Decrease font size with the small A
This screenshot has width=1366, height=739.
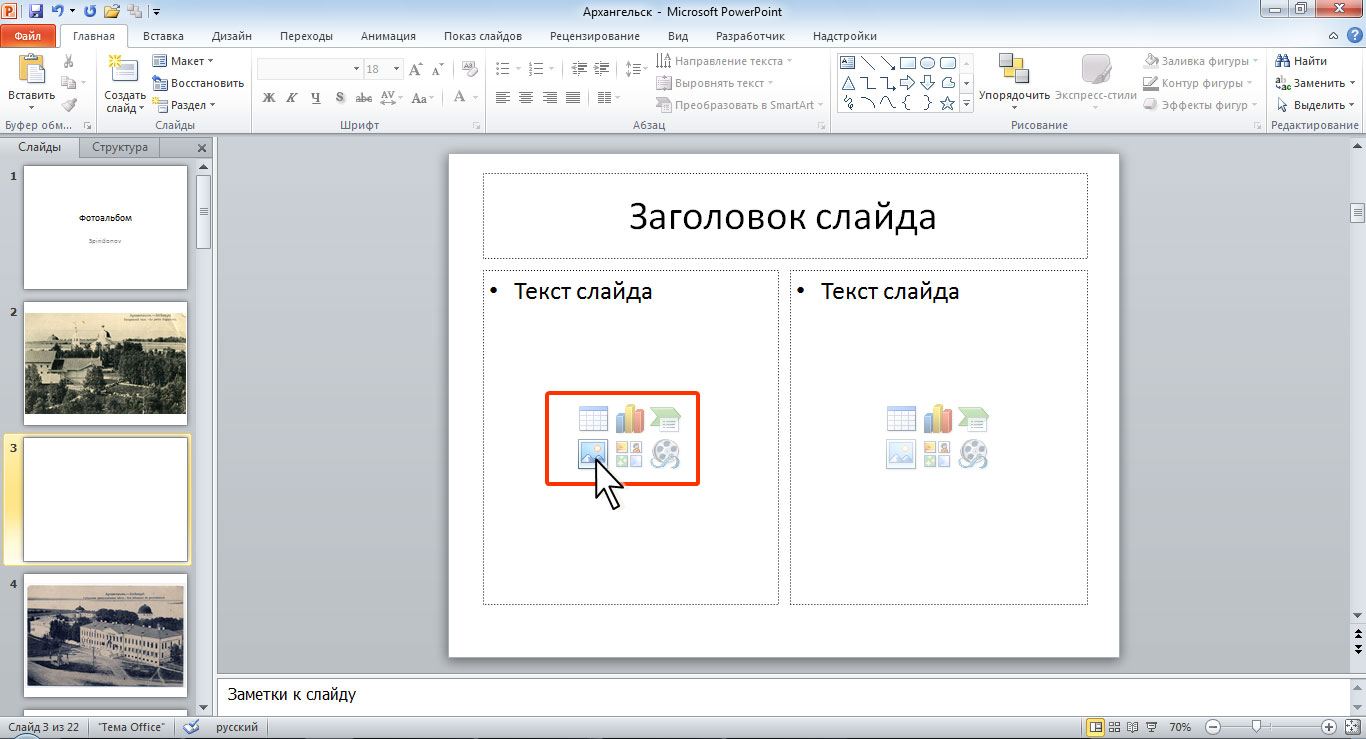pyautogui.click(x=435, y=69)
